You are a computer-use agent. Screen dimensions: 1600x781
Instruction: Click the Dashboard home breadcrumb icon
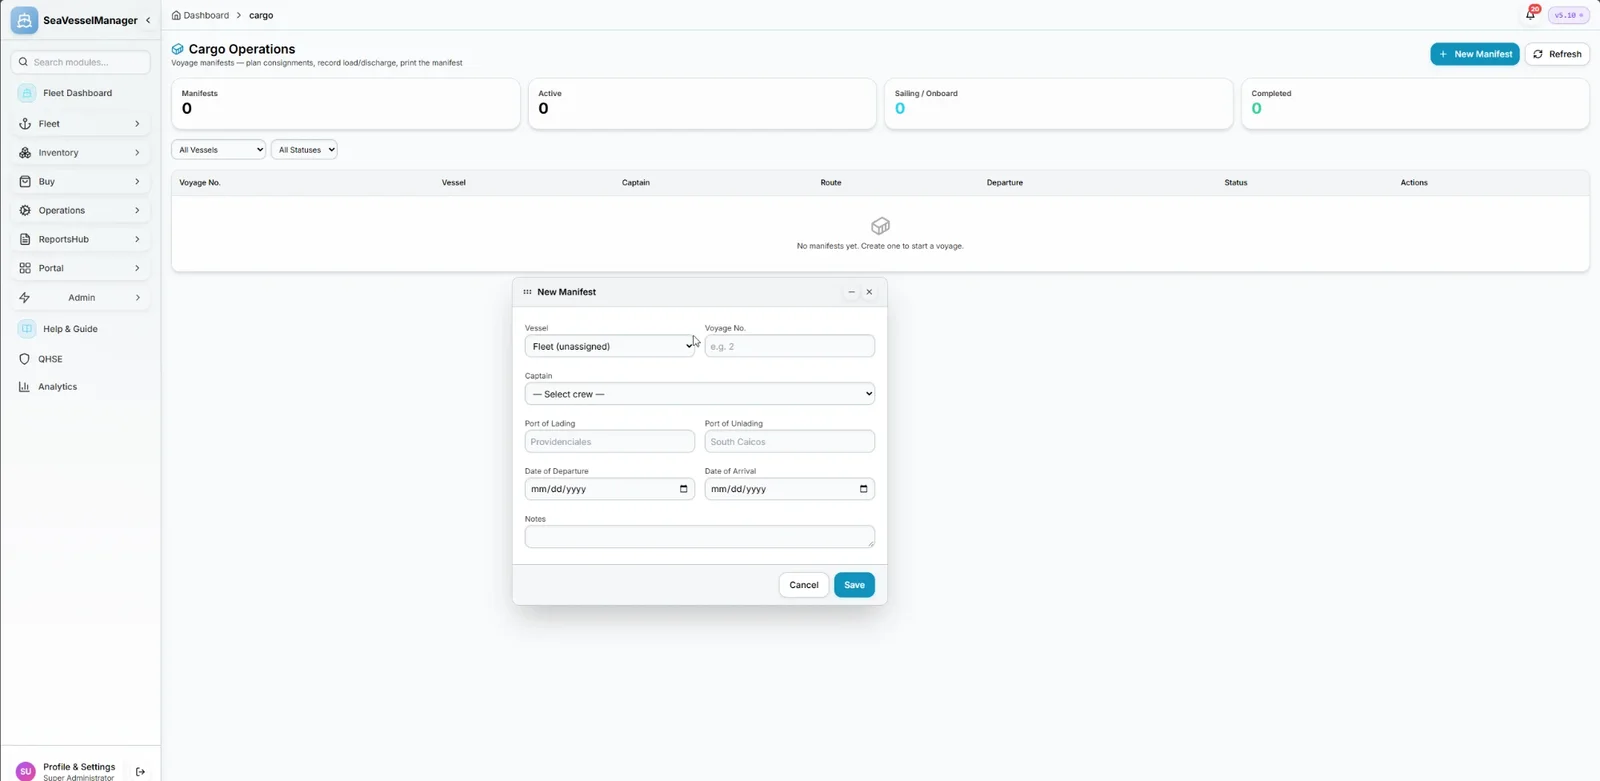176,15
